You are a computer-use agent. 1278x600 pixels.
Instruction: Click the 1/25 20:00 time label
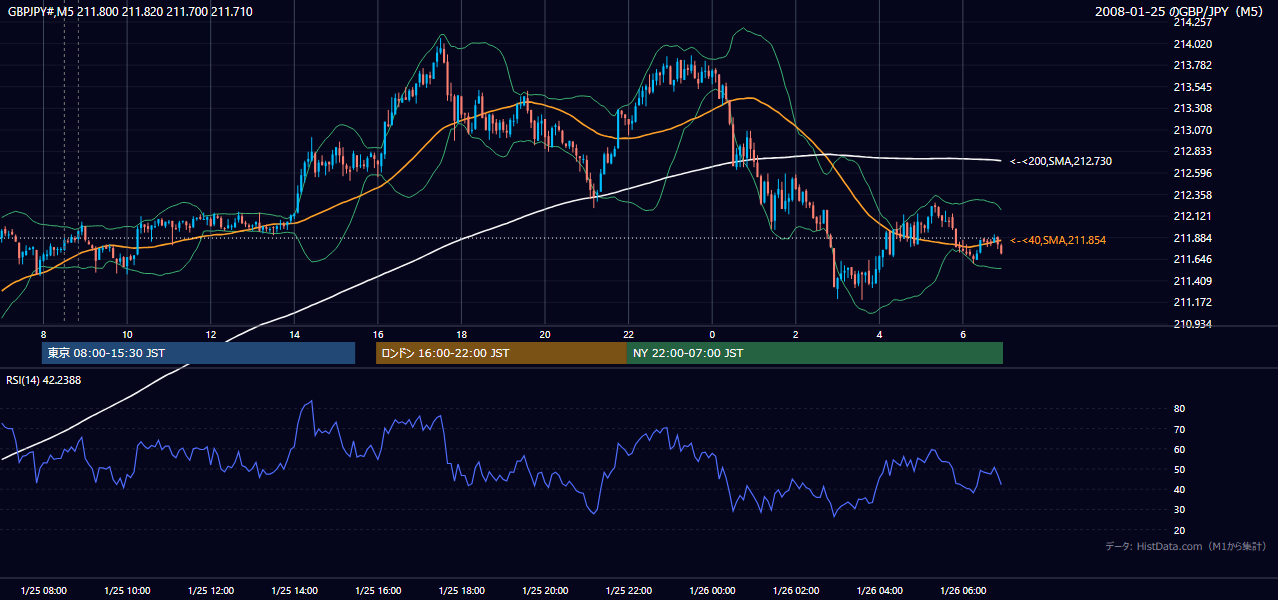point(545,590)
